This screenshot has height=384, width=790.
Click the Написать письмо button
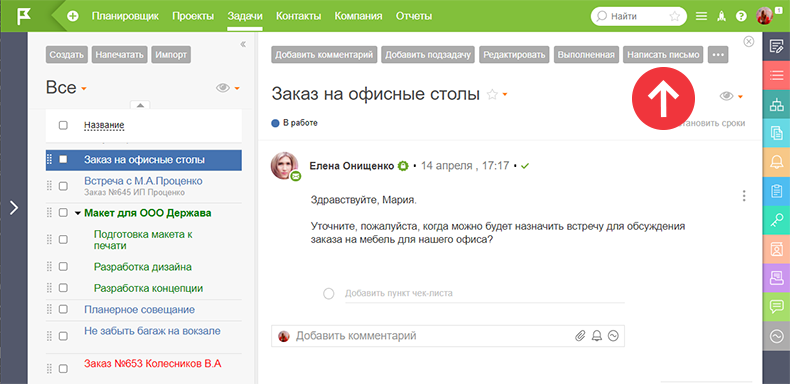point(664,55)
